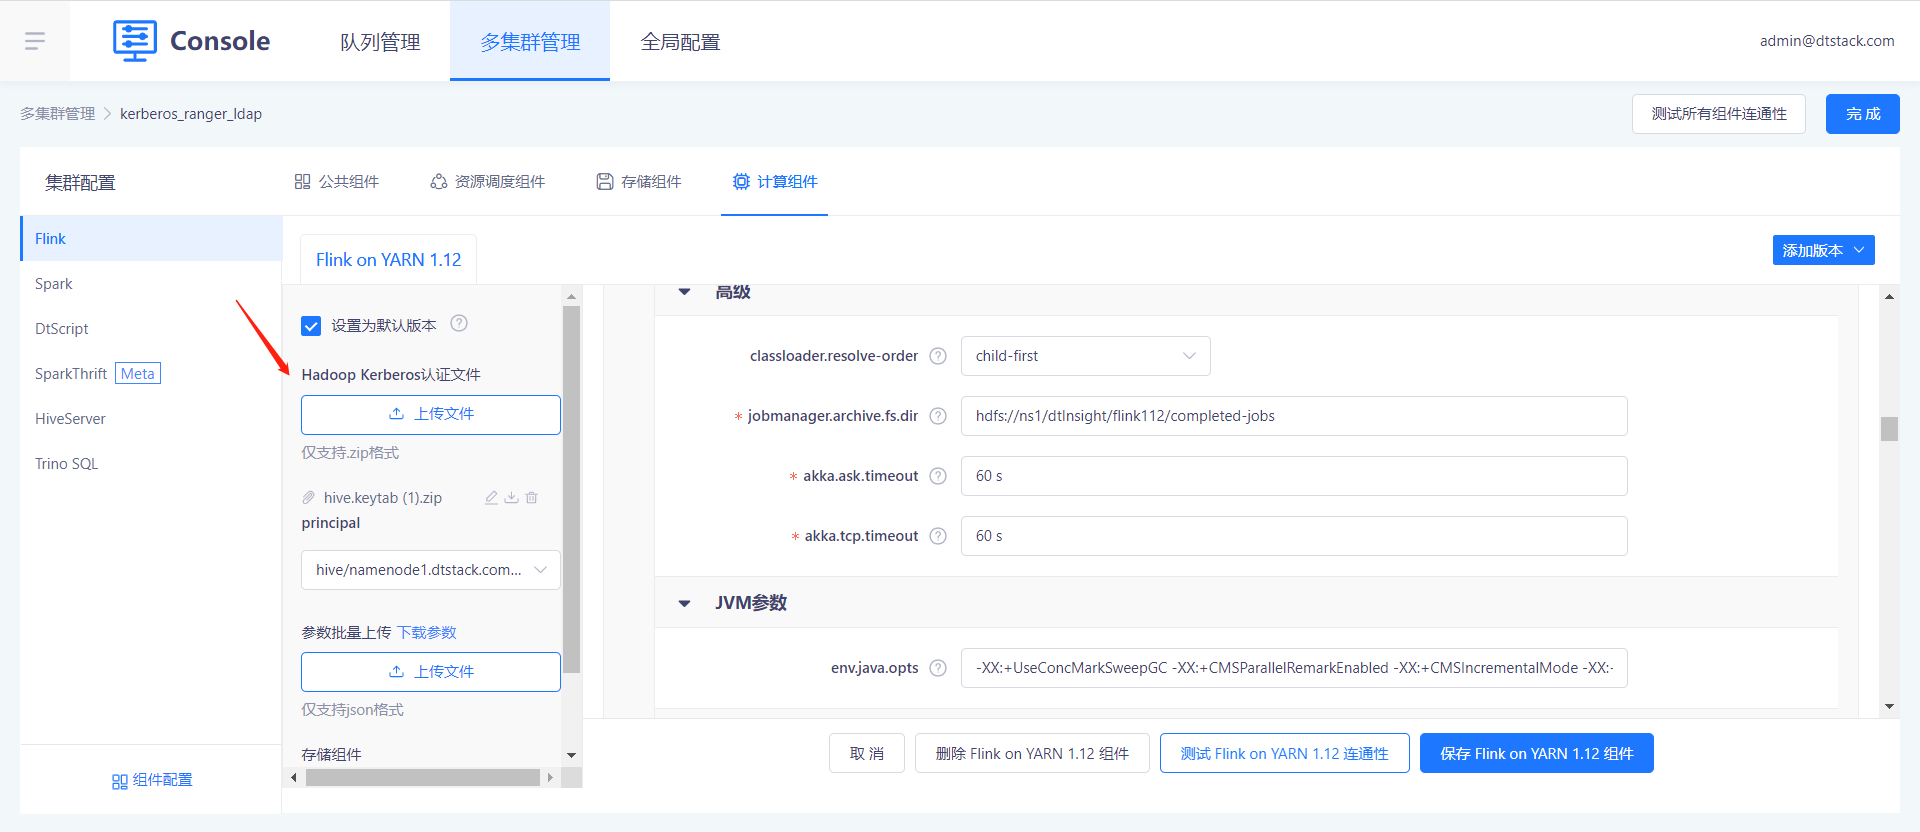Select Flink in component list
This screenshot has width=1920, height=832.
coord(151,239)
